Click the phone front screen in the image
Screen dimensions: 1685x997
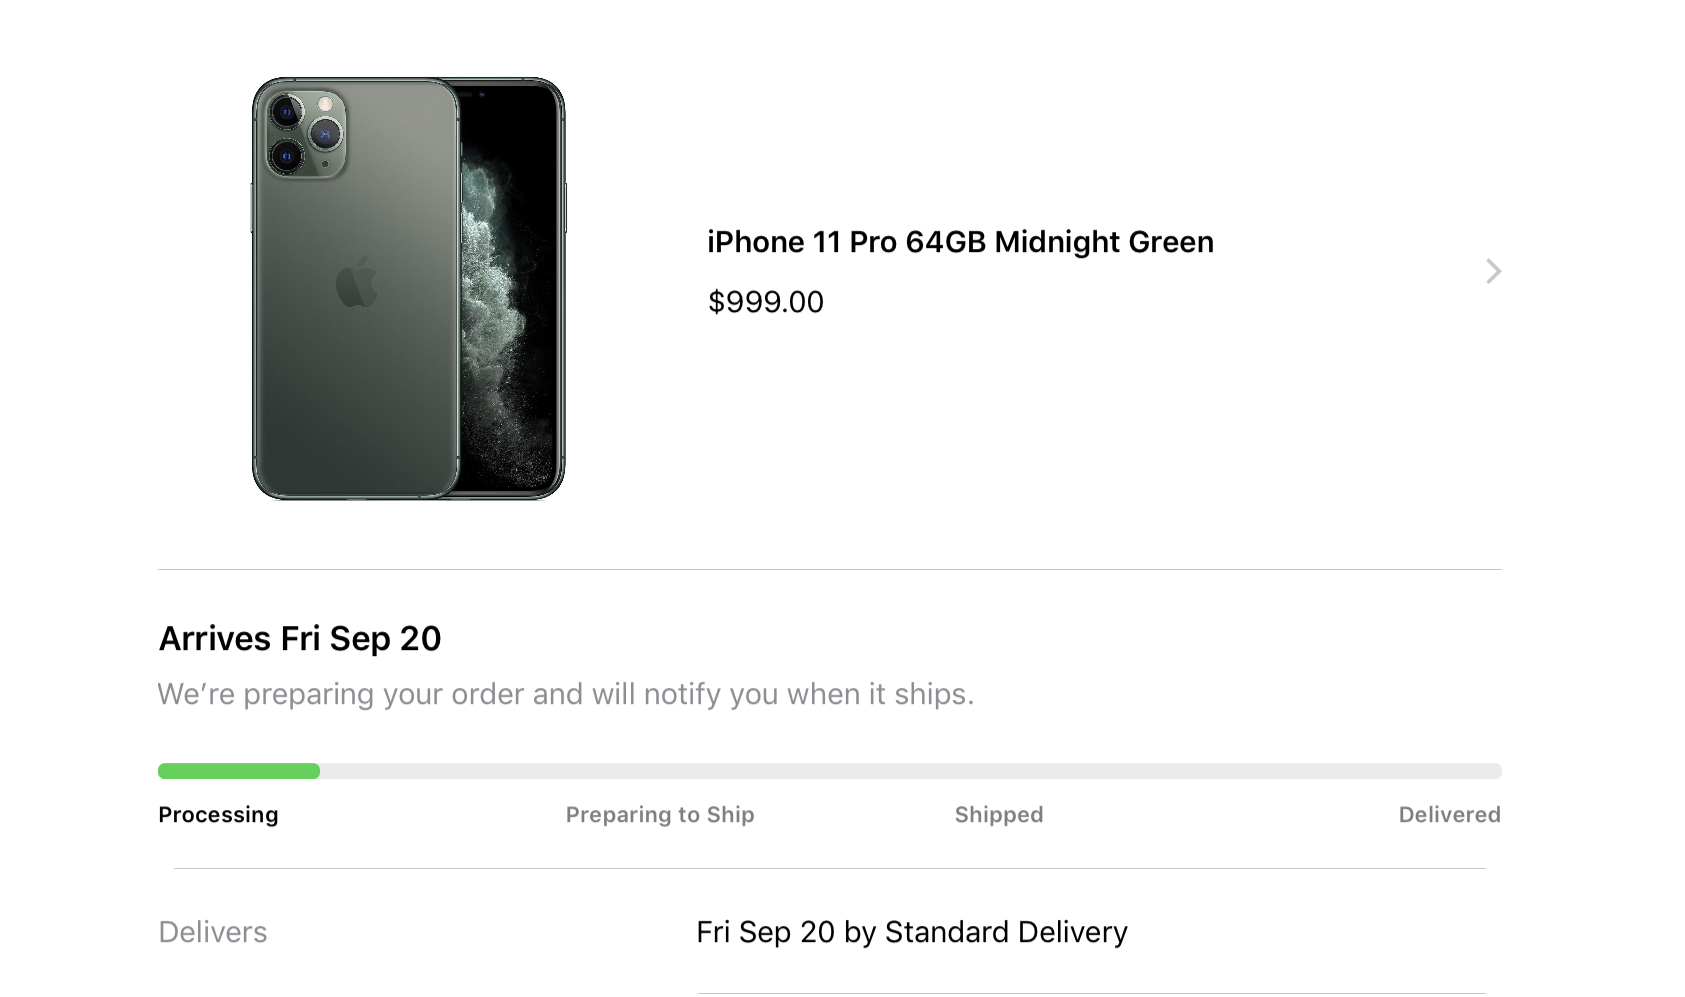pyautogui.click(x=510, y=290)
